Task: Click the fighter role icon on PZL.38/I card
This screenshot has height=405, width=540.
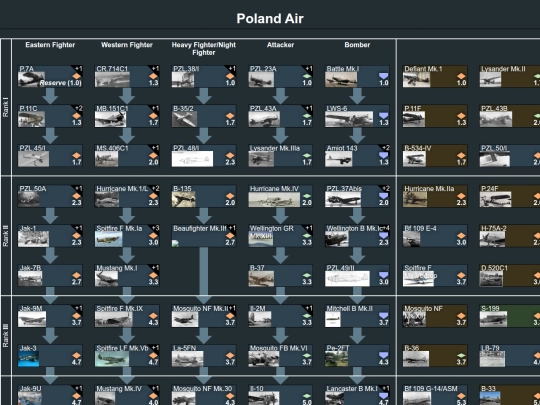Action: (x=230, y=76)
